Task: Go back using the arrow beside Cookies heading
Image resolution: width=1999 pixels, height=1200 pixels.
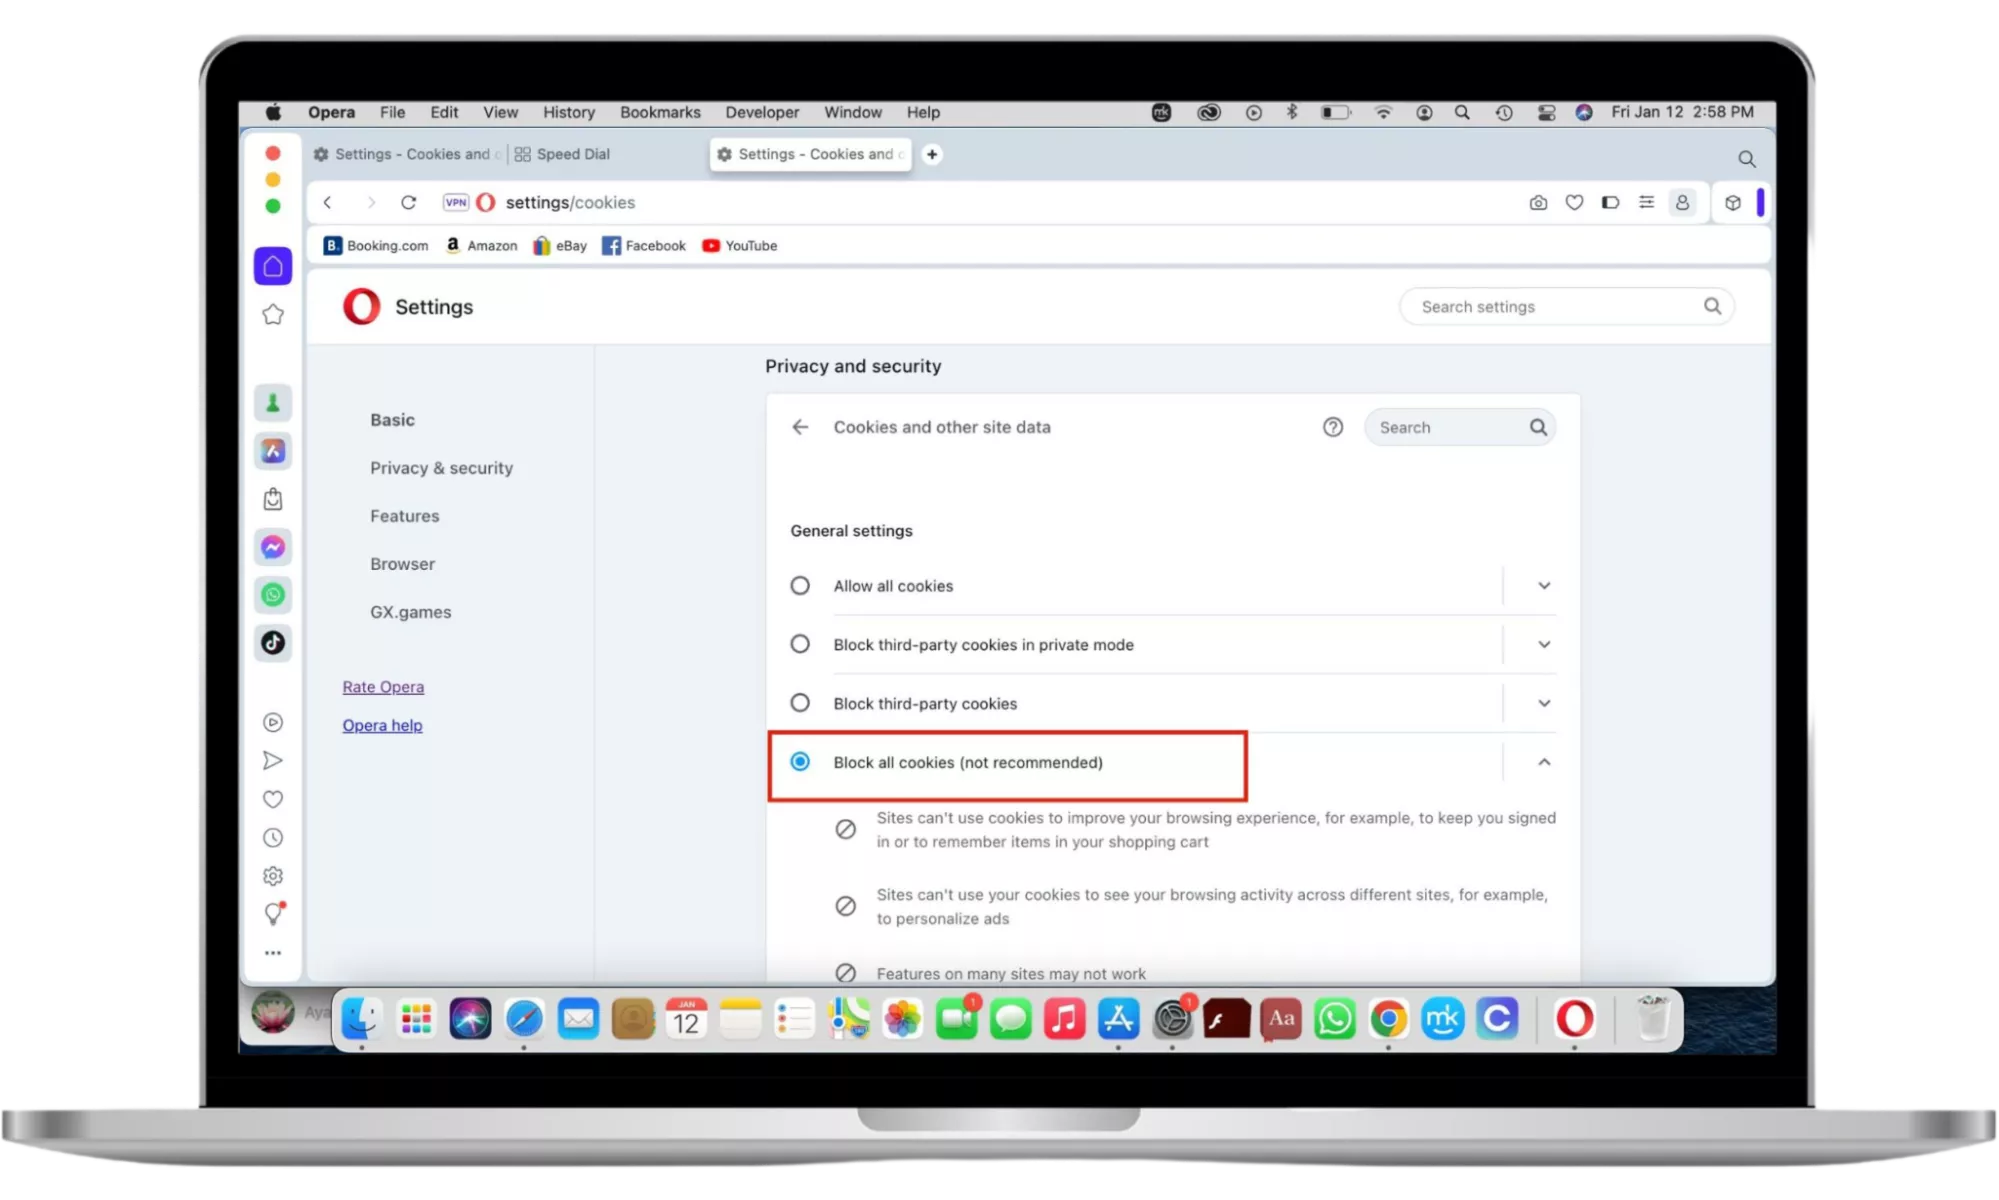Action: coord(800,428)
